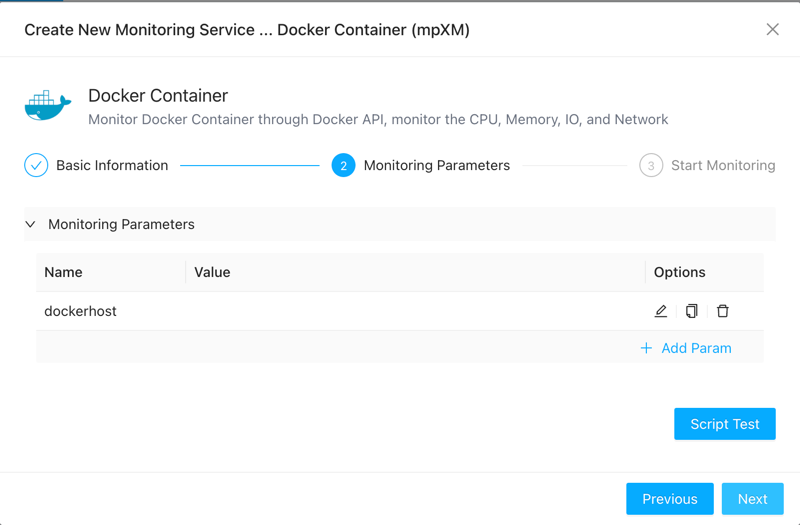This screenshot has height=525, width=800.
Task: Click the Monitoring Parameters panel header title
Action: point(121,224)
